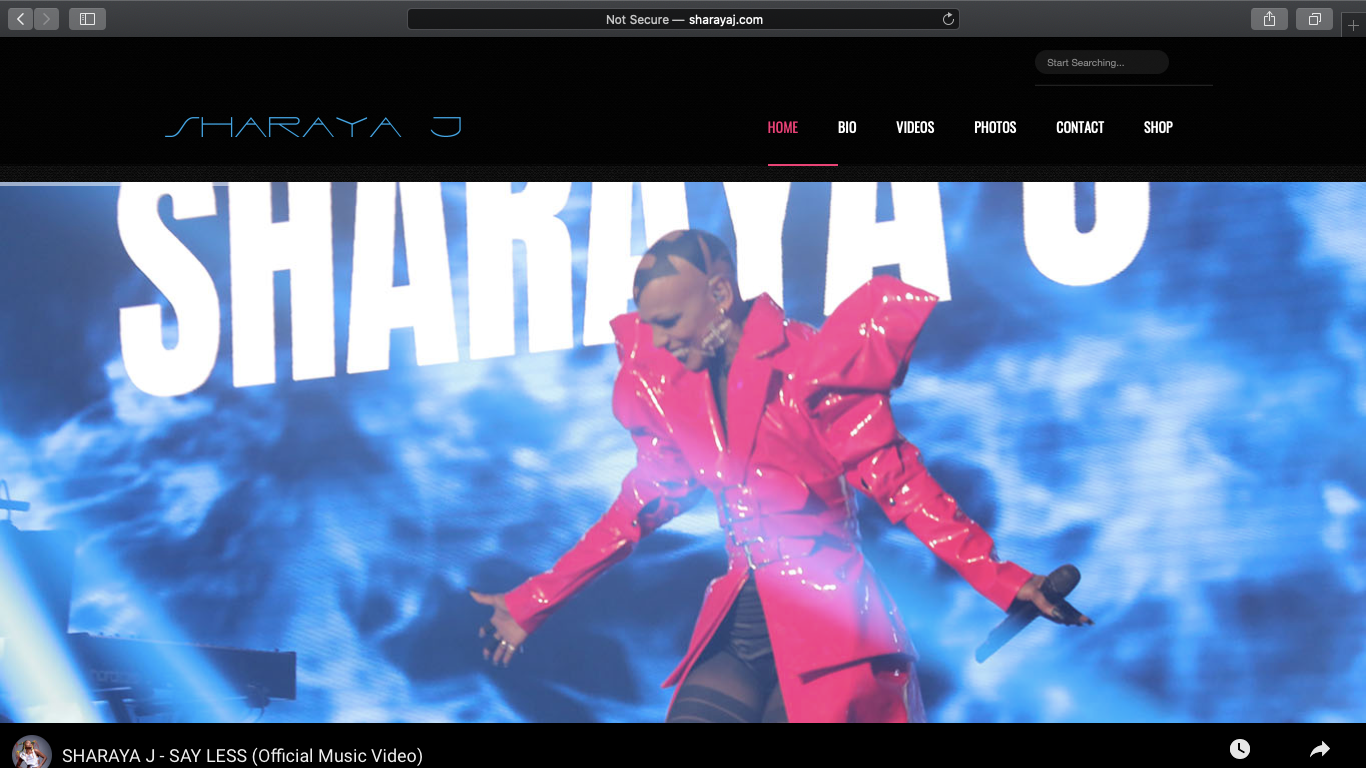The width and height of the screenshot is (1366, 768).
Task: Click the video share arrow icon
Action: click(1320, 749)
